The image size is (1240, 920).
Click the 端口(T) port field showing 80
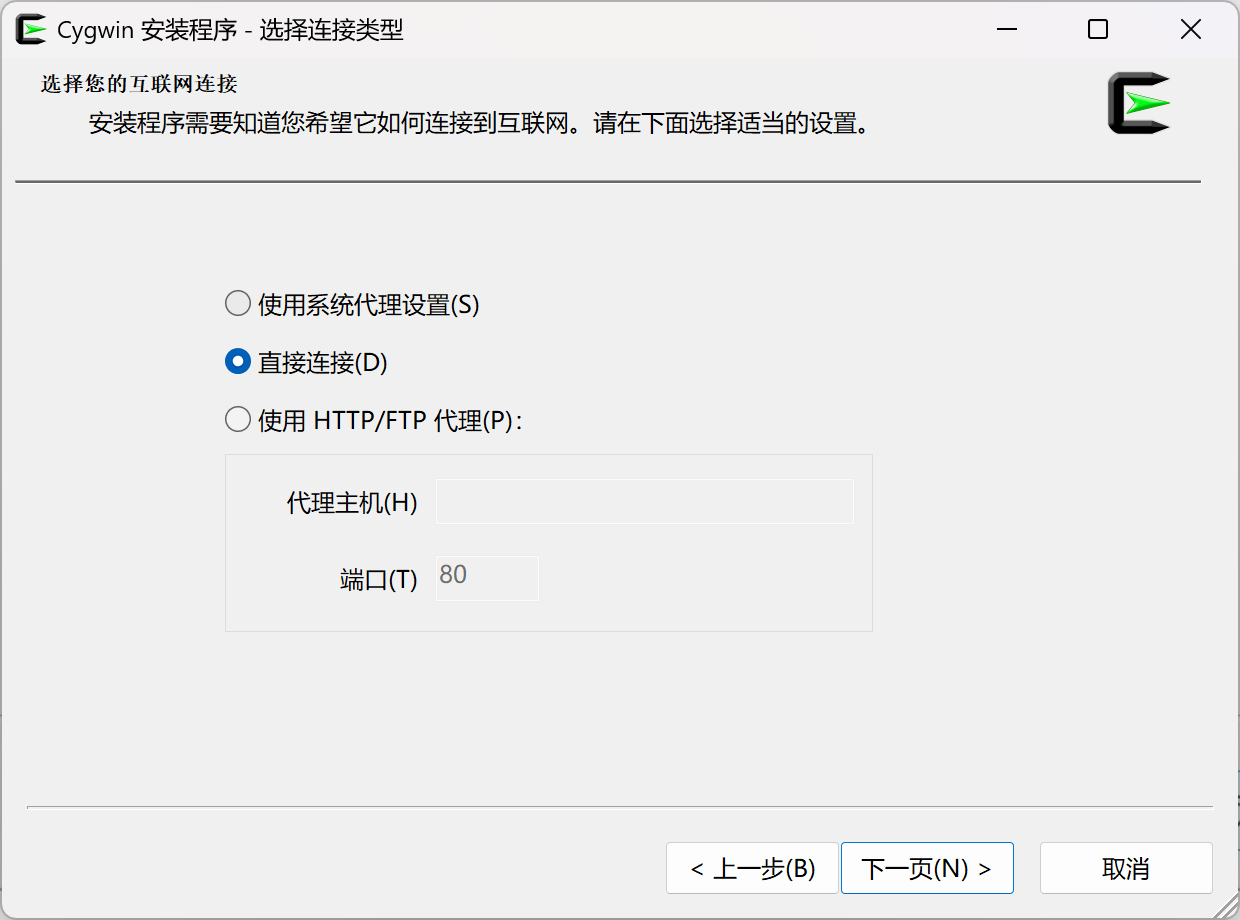[x=487, y=578]
